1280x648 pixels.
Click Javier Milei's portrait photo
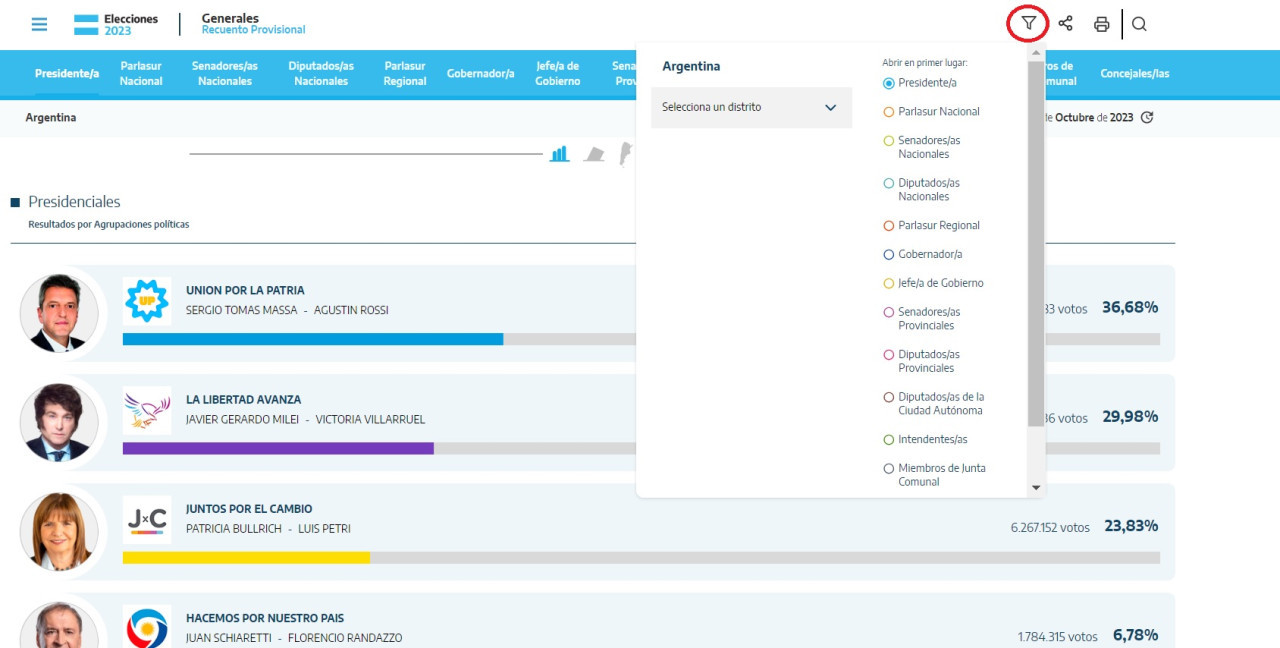(60, 422)
